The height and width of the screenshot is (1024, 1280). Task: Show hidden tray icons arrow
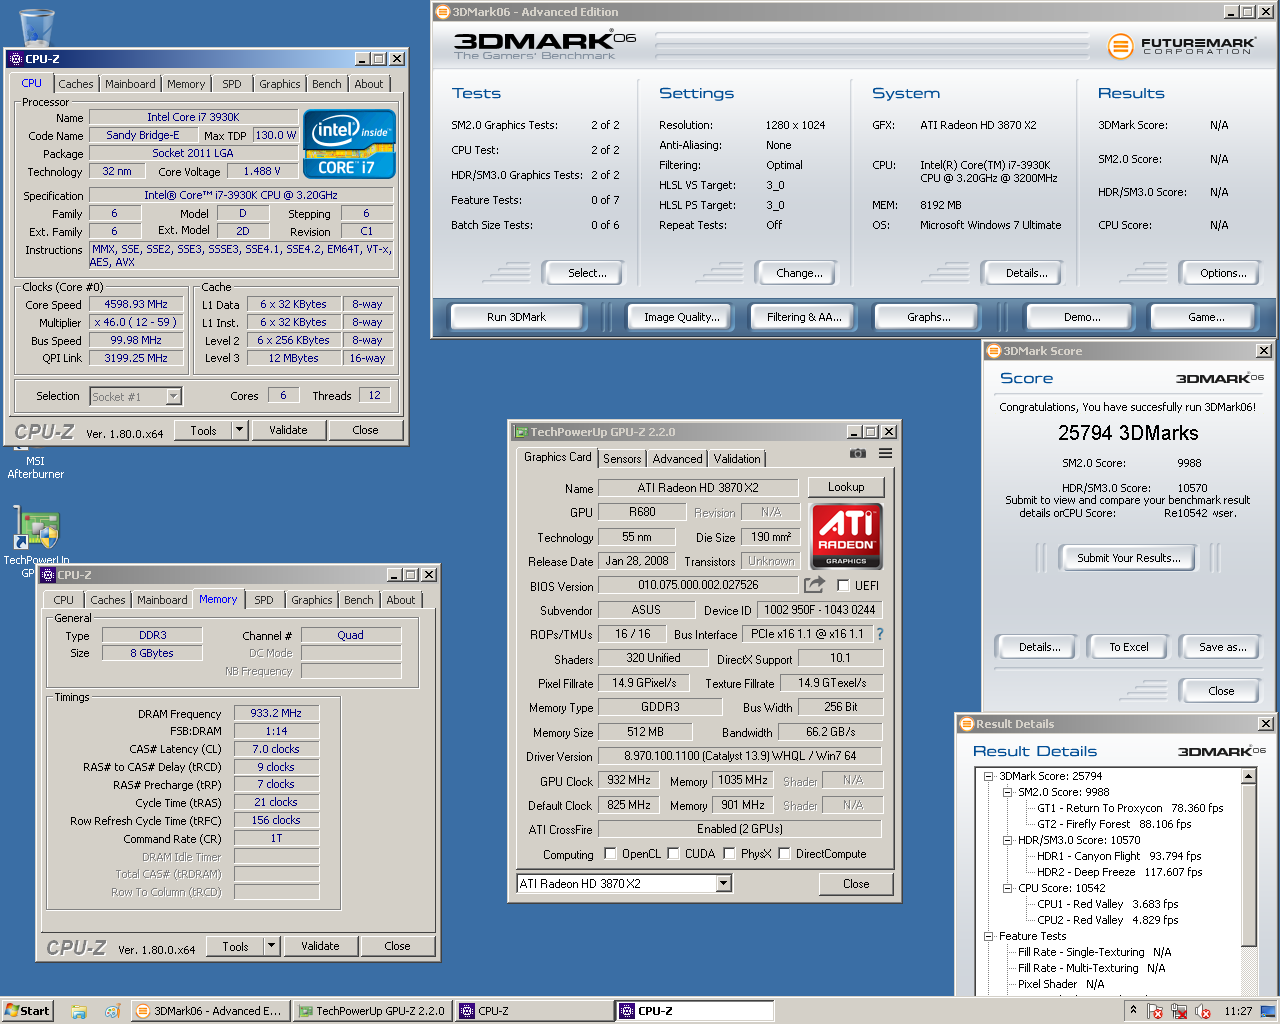tap(1133, 1011)
